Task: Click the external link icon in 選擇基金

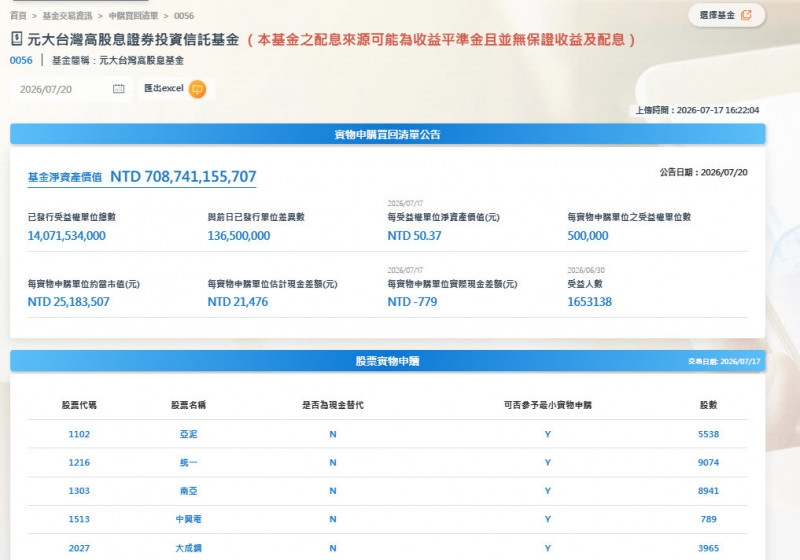Action: point(746,15)
